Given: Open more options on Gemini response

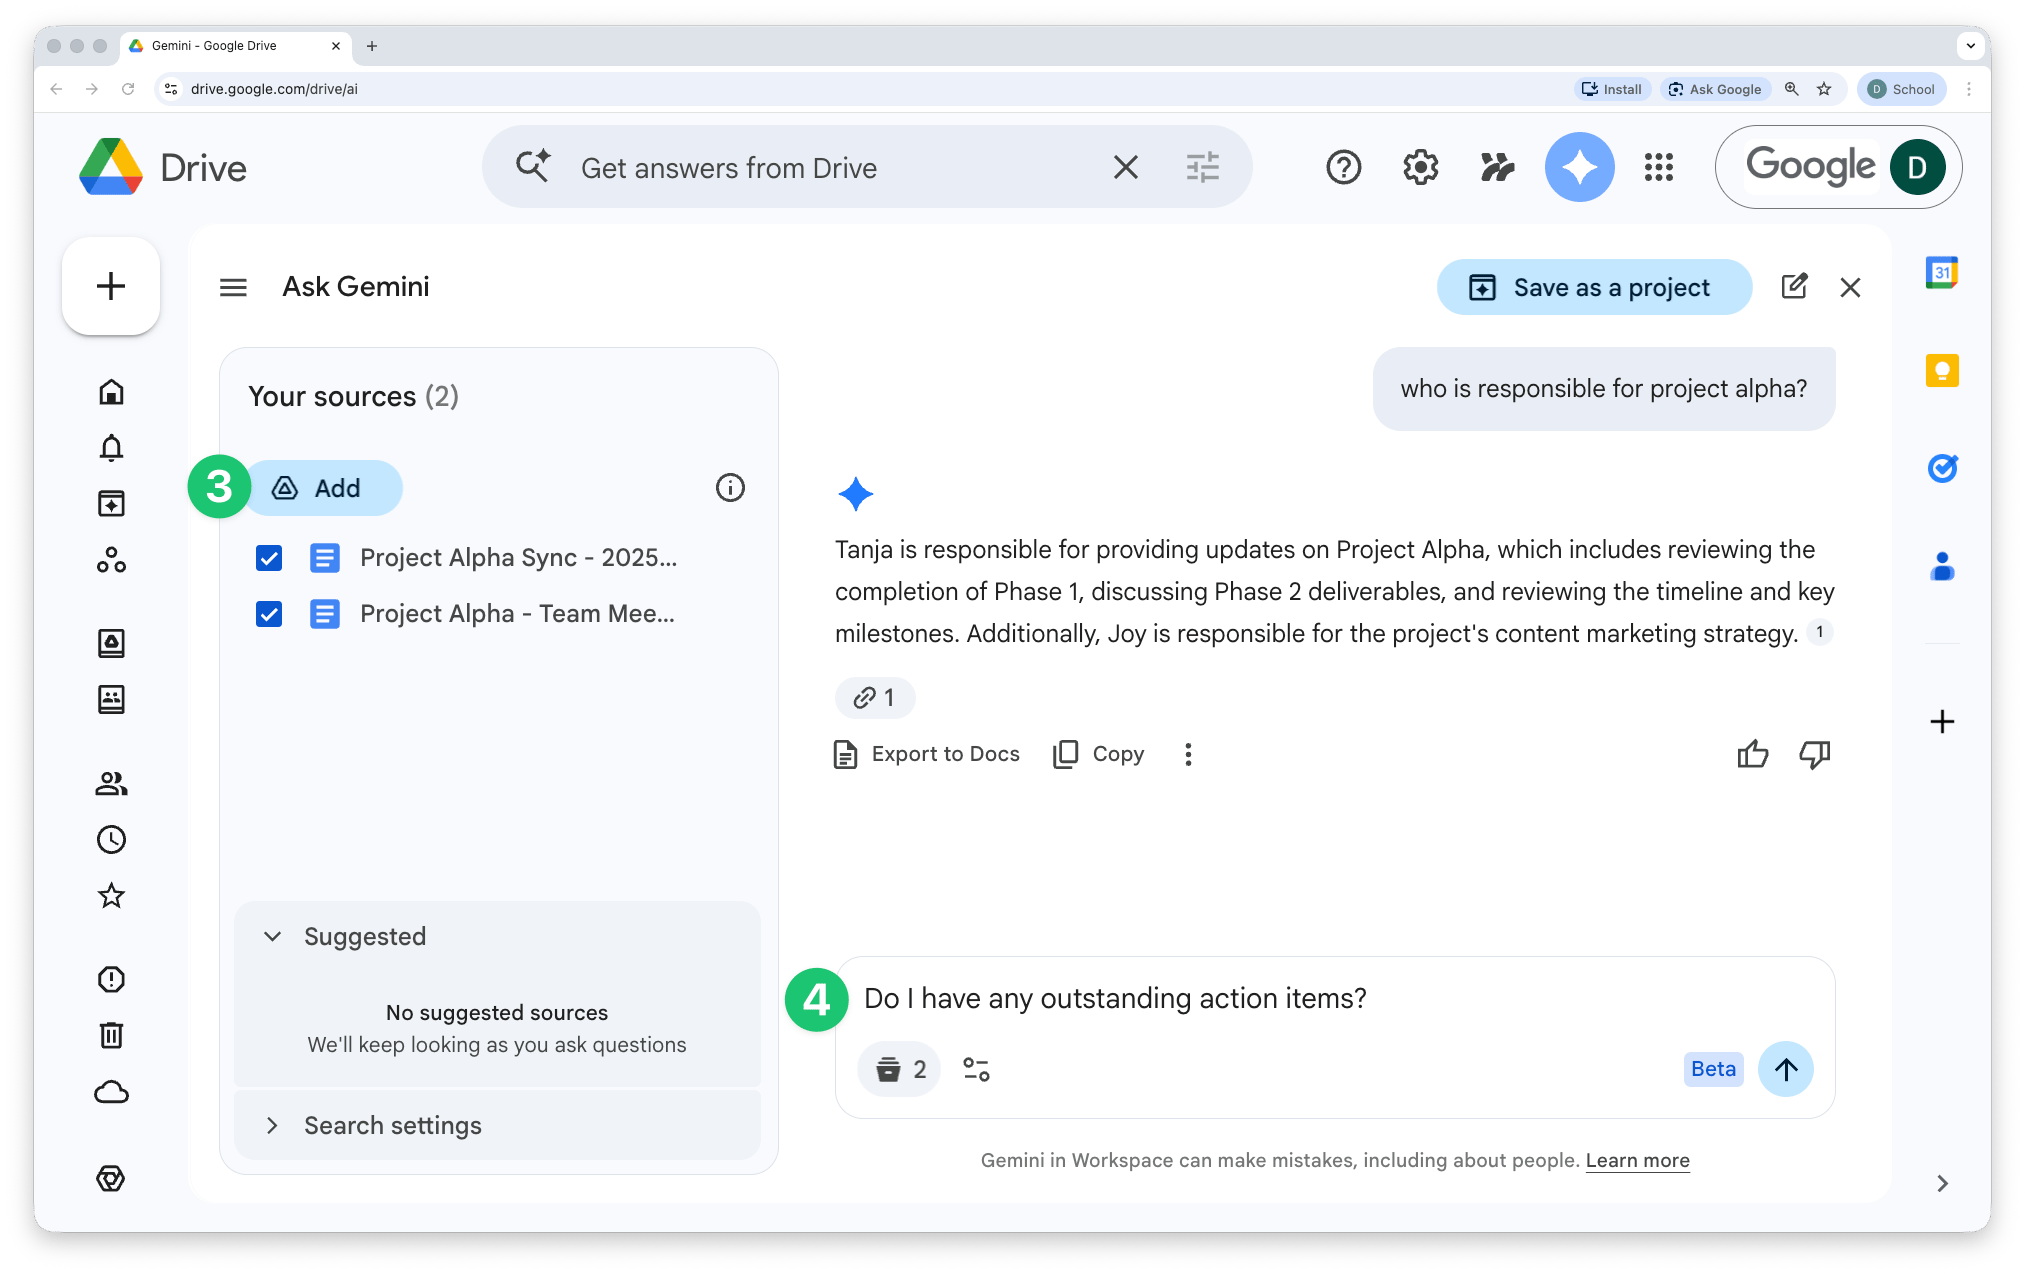Looking at the screenshot, I should point(1188,754).
